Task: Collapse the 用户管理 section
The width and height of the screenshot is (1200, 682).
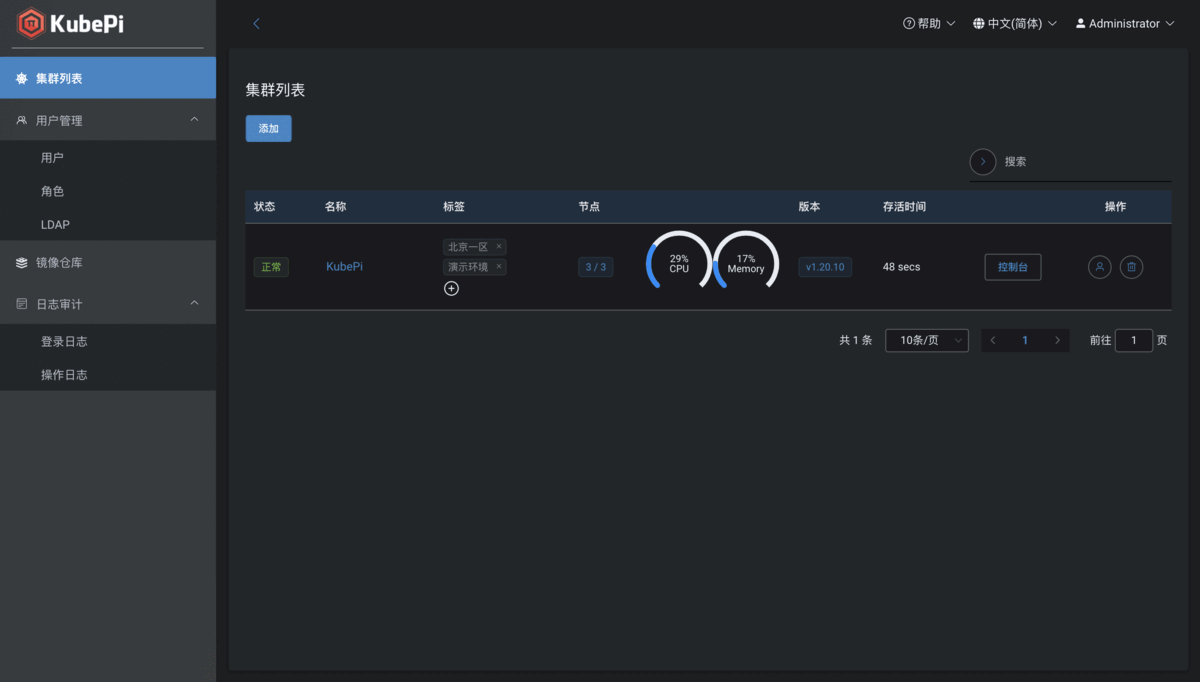Action: click(x=194, y=120)
